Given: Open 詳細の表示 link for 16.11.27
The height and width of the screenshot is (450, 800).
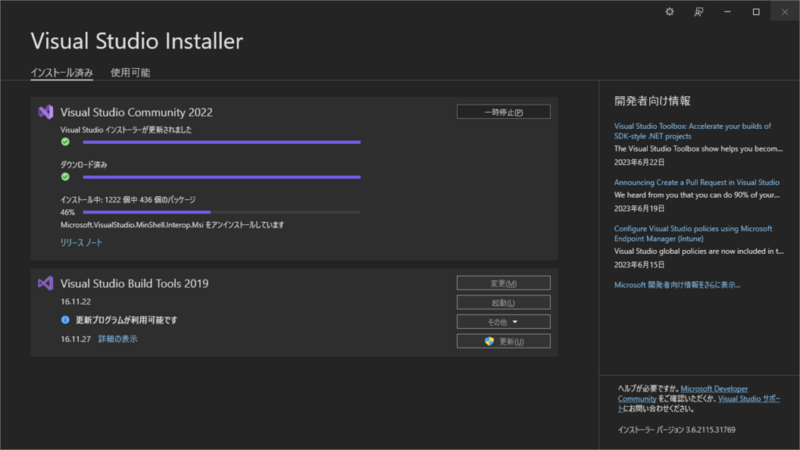Looking at the screenshot, I should point(118,339).
